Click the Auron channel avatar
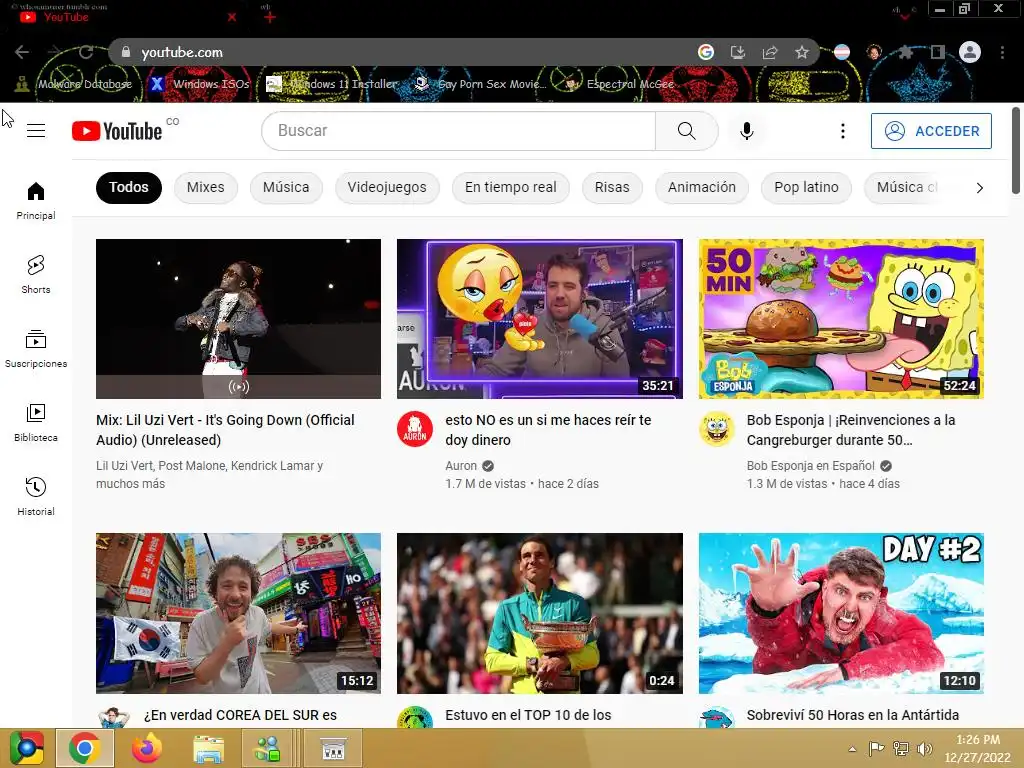Image resolution: width=1024 pixels, height=768 pixels. [415, 429]
